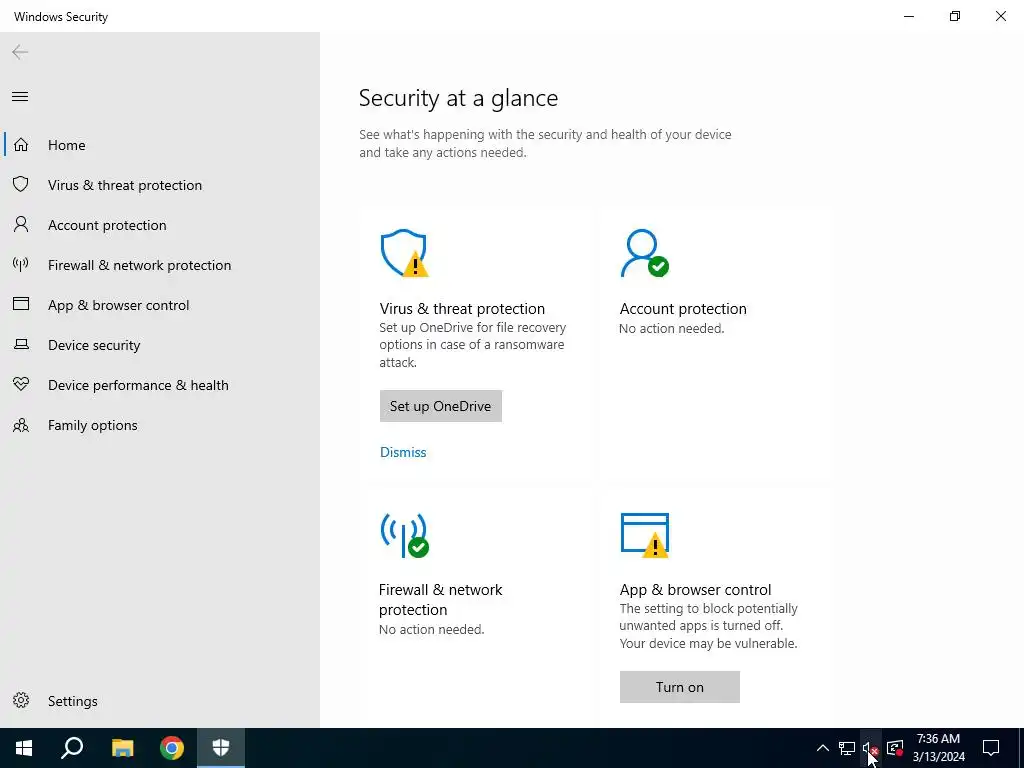The image size is (1024, 768).
Task: Click Windows Security shield on taskbar
Action: pos(221,748)
